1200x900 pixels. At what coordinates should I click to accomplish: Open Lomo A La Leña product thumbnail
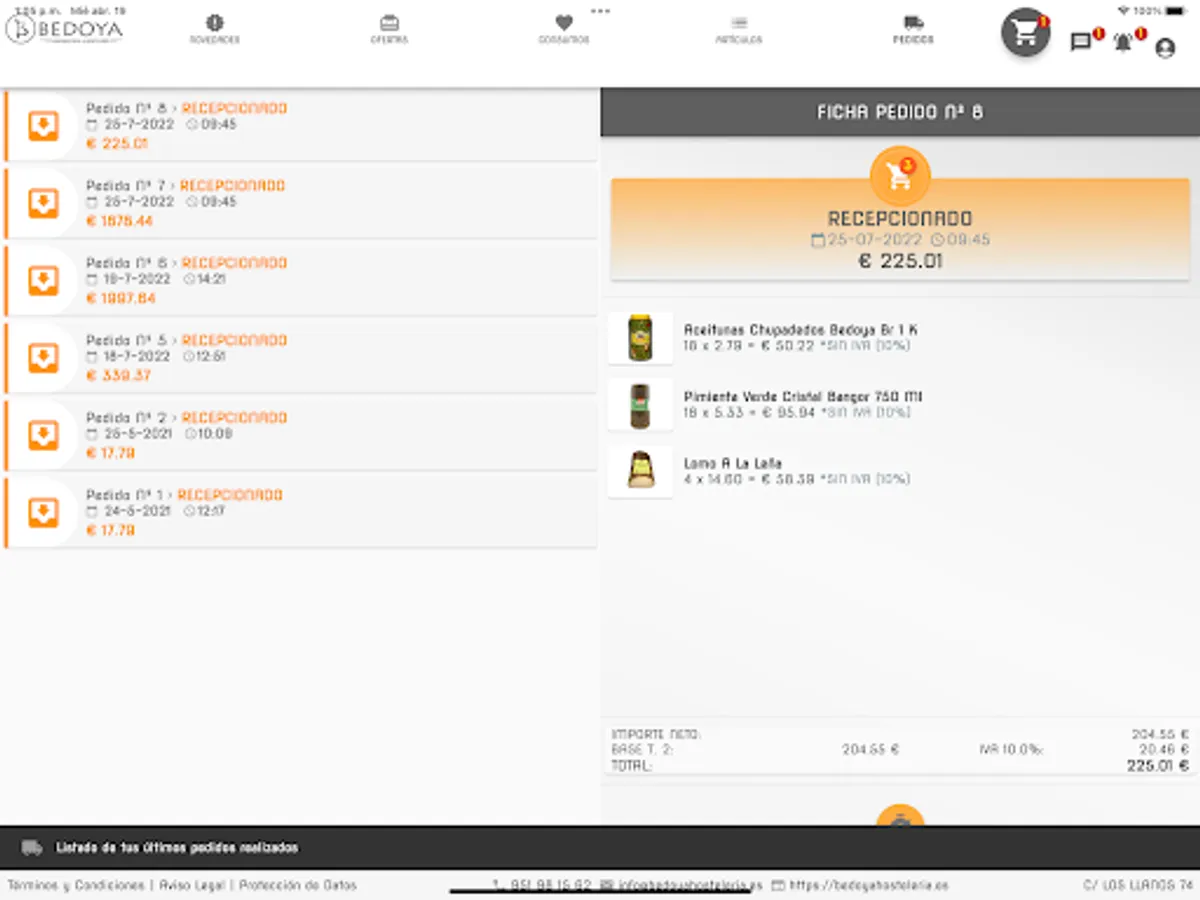(640, 471)
